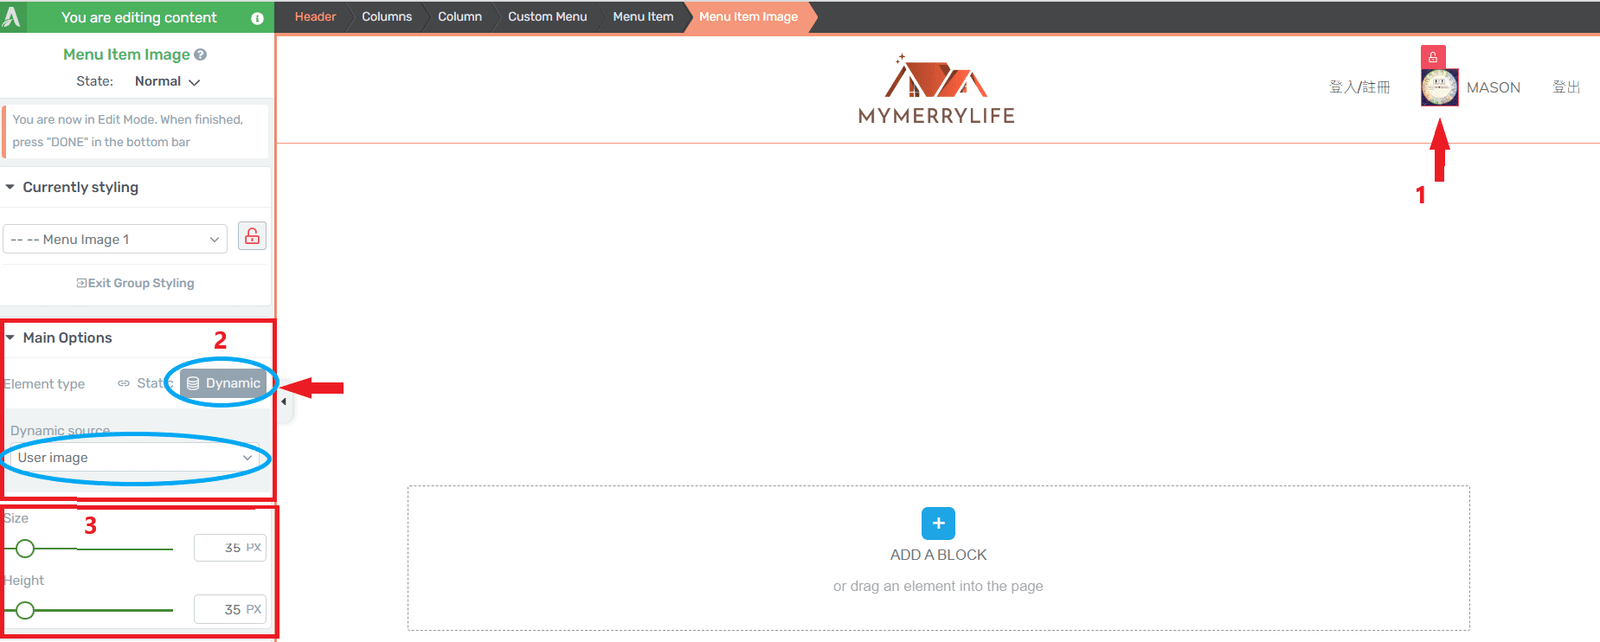1600x642 pixels.
Task: Select the MASON user avatar image
Action: 1439,87
